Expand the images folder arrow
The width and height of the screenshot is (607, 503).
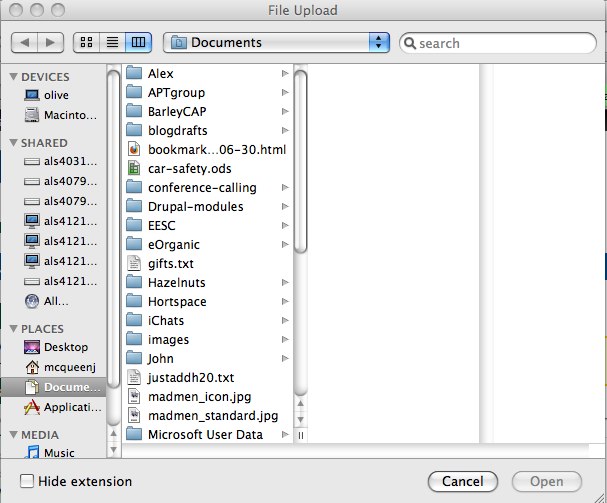click(285, 339)
